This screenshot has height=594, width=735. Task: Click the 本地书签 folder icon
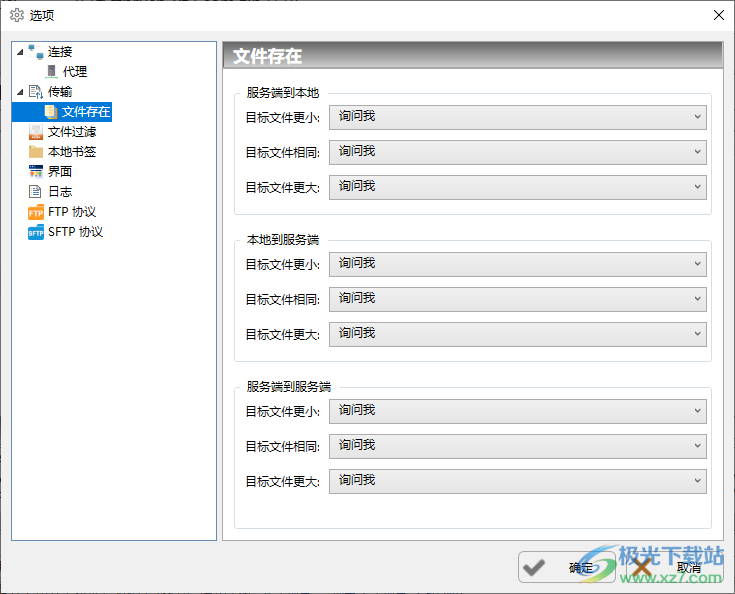click(36, 151)
